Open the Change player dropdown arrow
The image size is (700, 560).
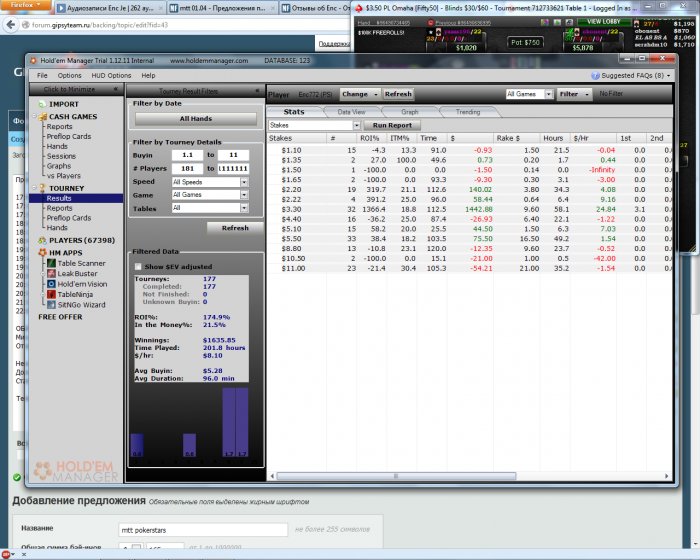pos(376,94)
